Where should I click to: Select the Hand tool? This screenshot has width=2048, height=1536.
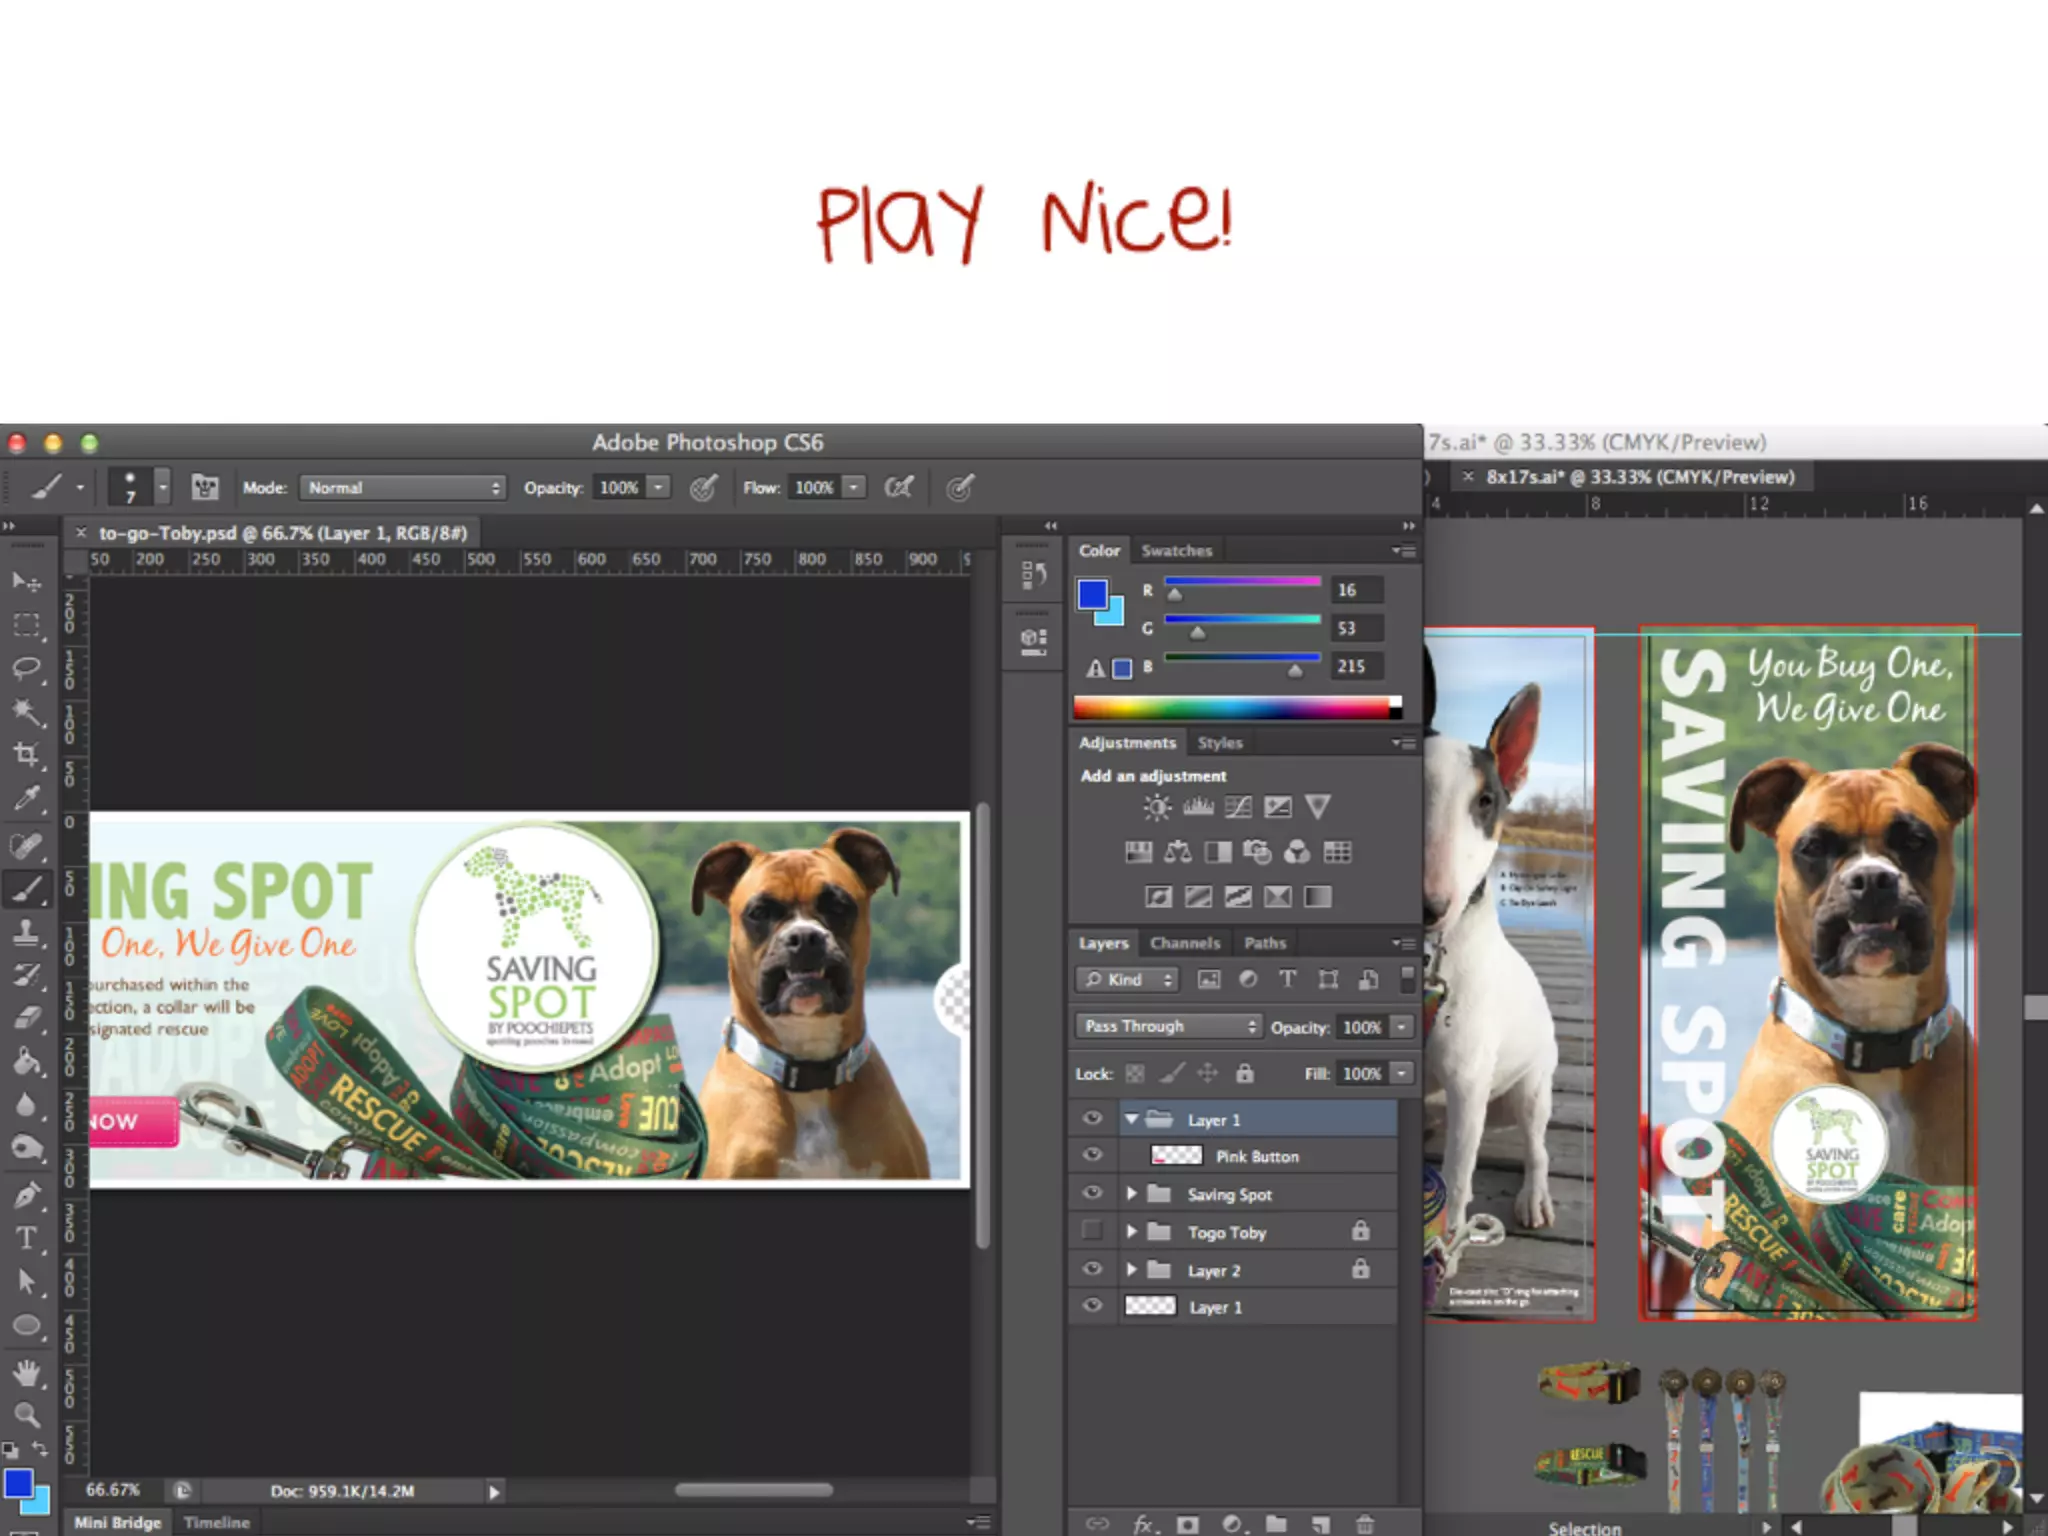click(x=26, y=1373)
